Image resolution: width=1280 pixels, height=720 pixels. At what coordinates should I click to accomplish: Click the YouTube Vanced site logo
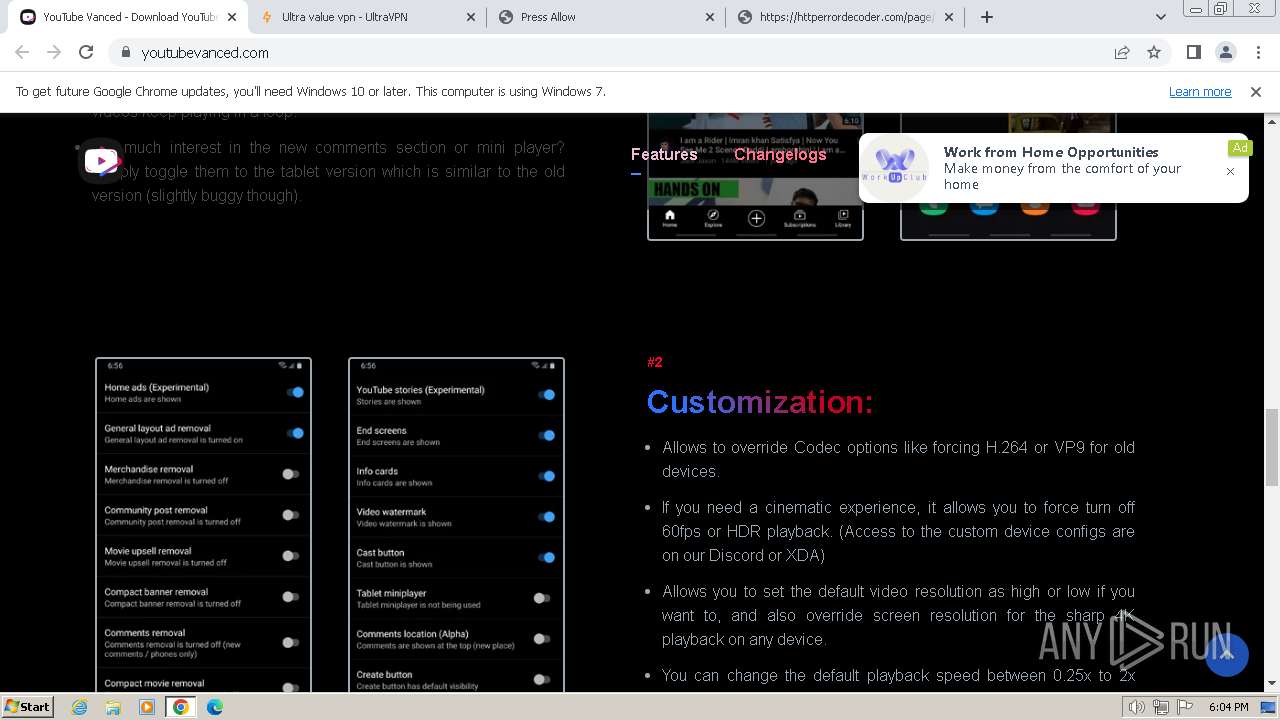pos(101,160)
